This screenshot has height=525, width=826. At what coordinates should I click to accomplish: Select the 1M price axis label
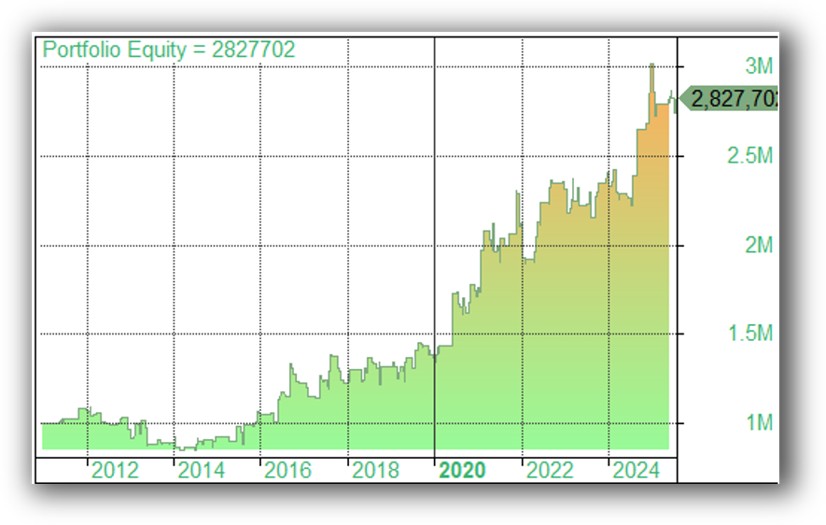(x=760, y=422)
